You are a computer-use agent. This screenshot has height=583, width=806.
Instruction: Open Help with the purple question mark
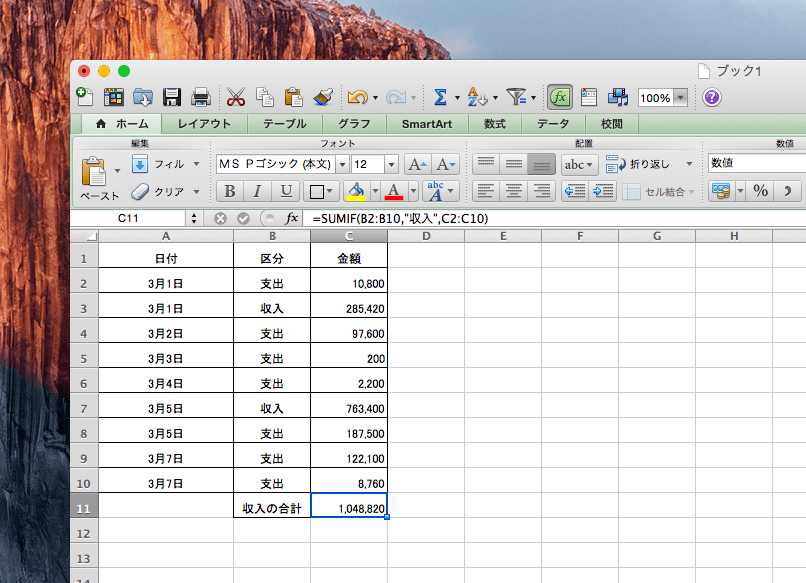[x=712, y=97]
